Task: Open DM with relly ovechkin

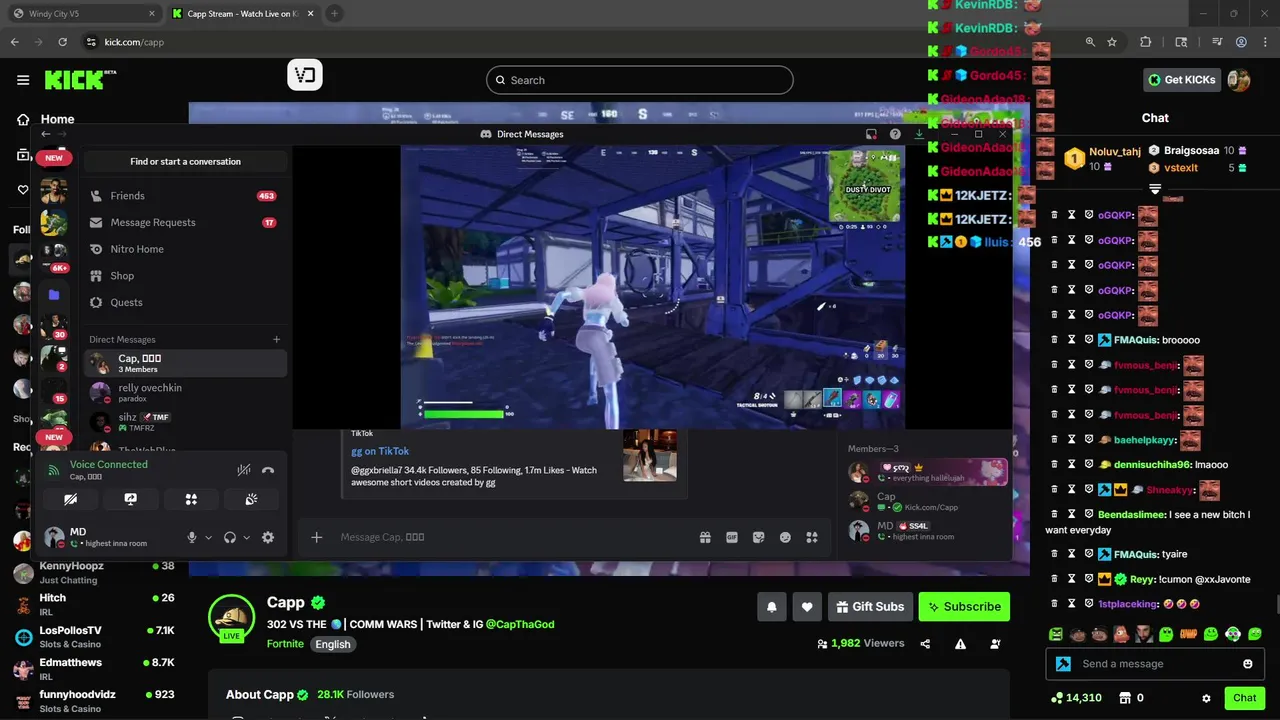Action: pos(185,392)
